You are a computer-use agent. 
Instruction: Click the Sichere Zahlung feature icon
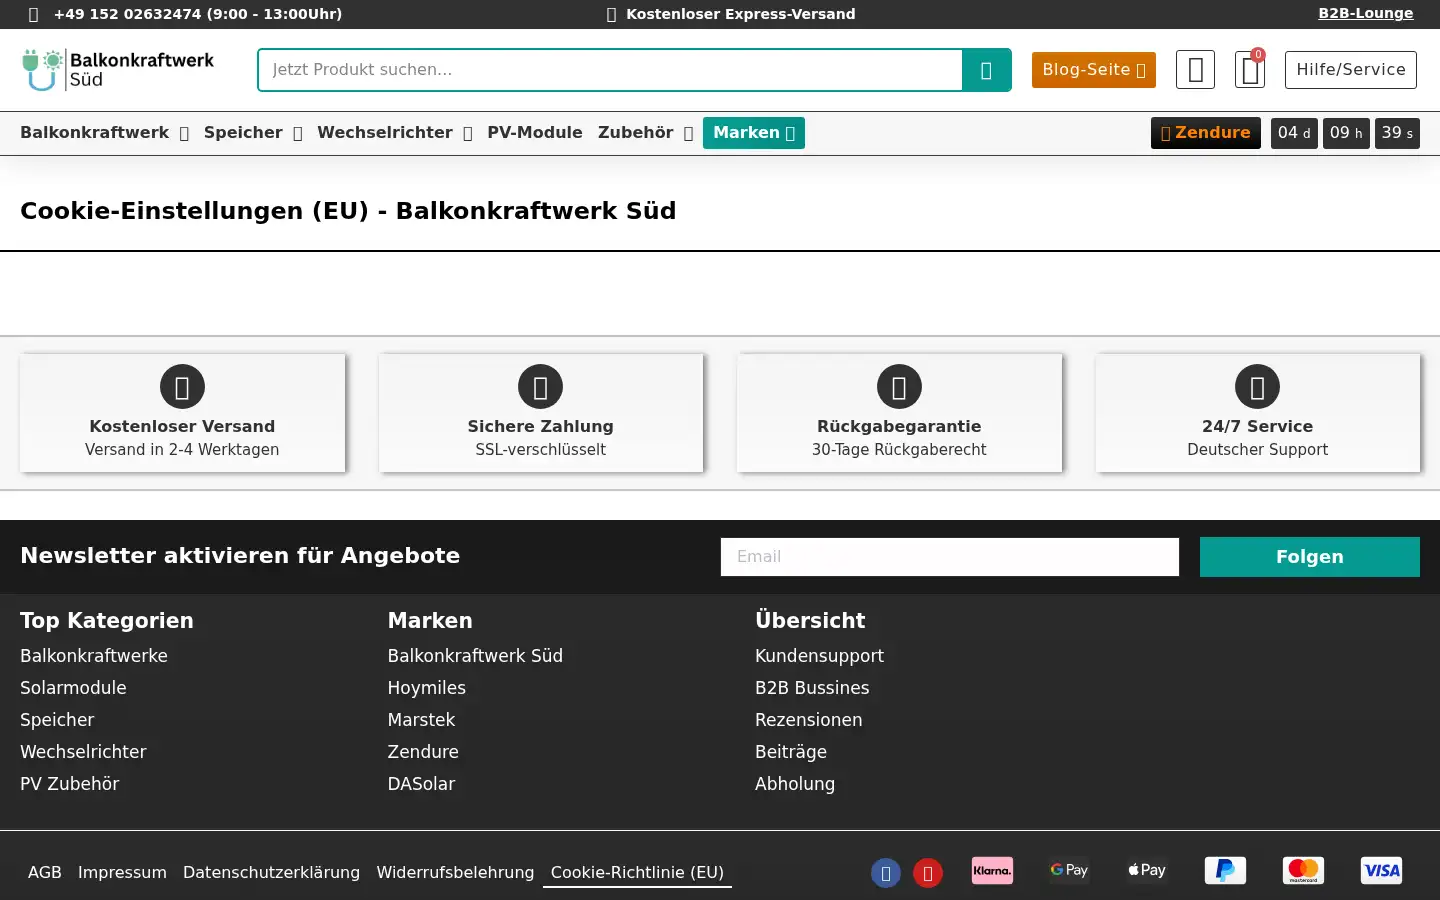click(540, 387)
